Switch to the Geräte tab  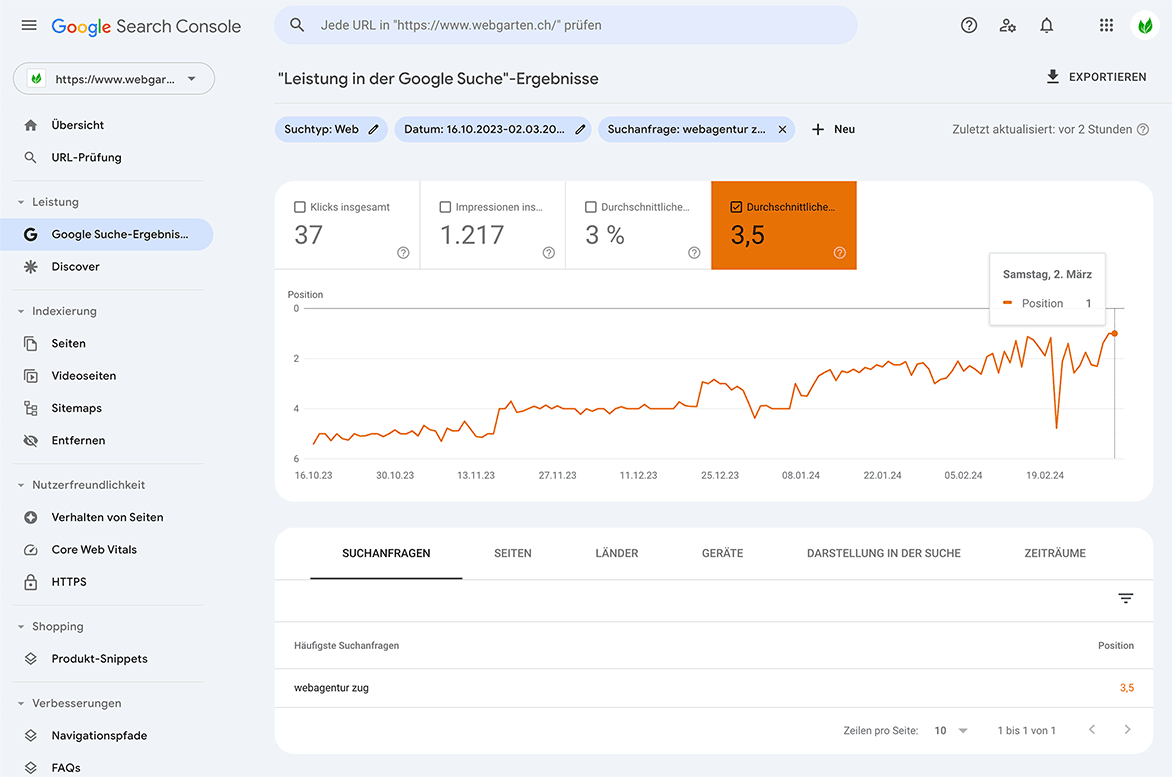(x=723, y=553)
